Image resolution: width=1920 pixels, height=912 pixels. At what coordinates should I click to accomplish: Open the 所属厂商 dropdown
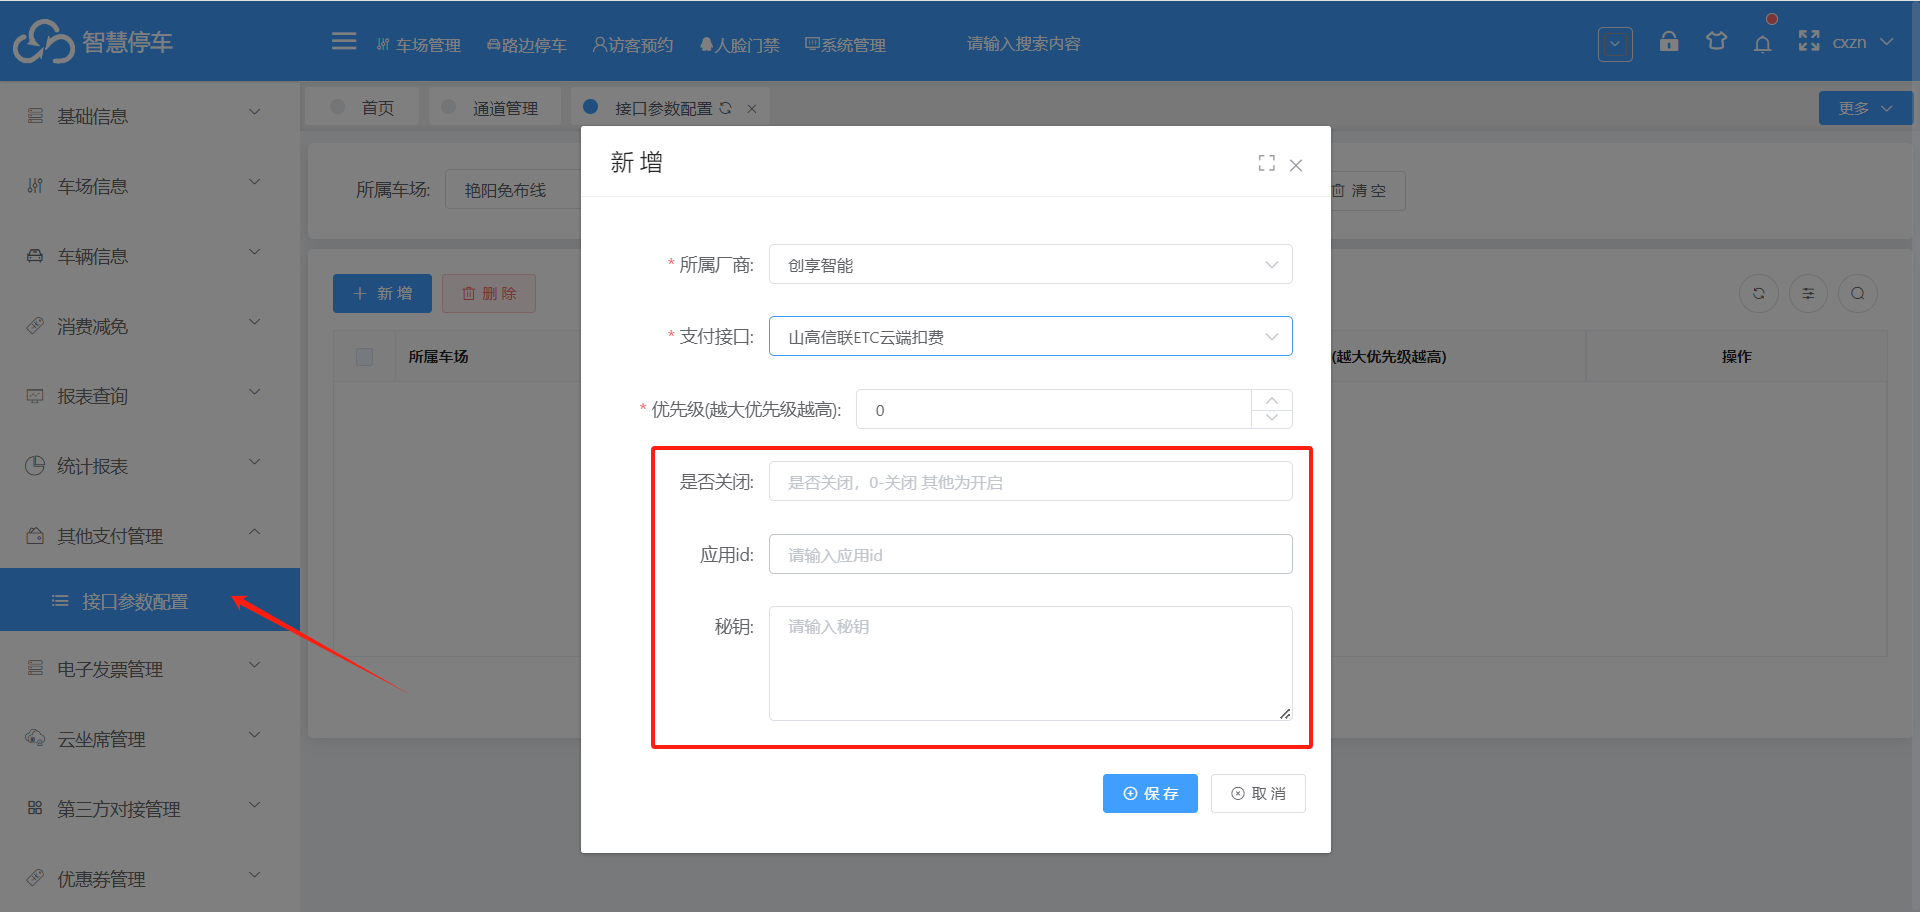click(x=1030, y=265)
